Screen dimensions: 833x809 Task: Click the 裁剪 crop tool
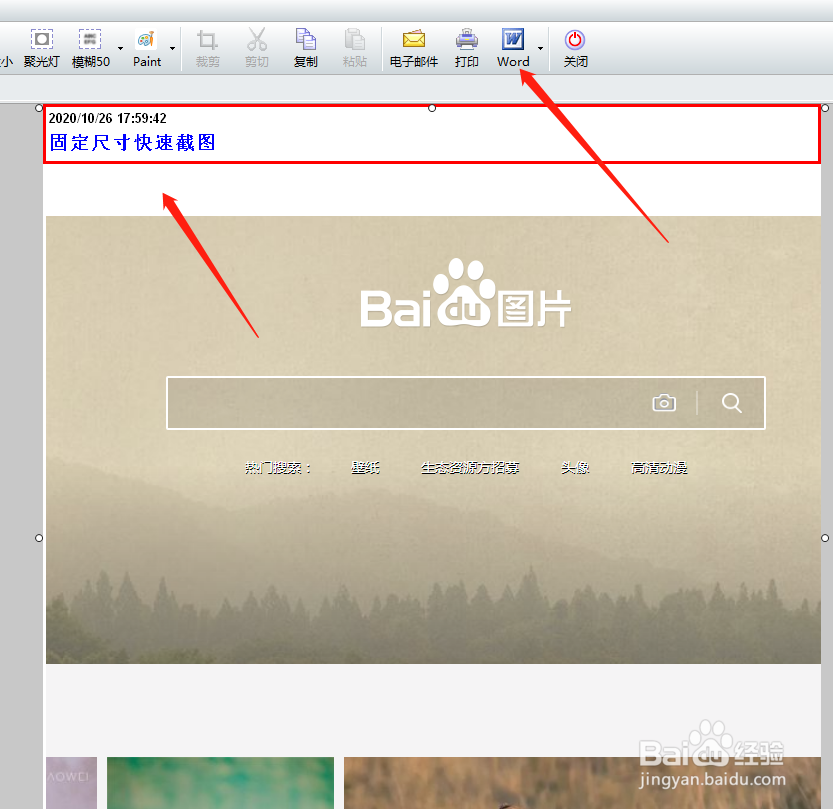pyautogui.click(x=207, y=48)
